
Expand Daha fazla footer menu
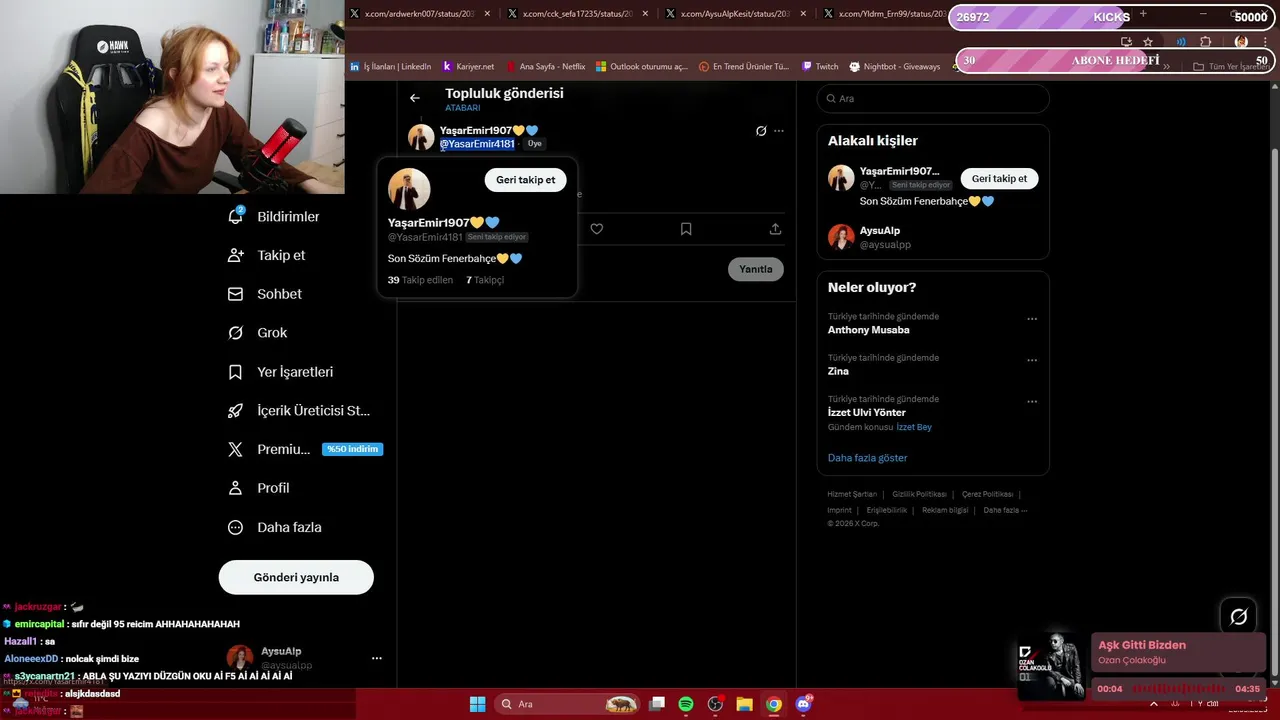tap(1005, 510)
